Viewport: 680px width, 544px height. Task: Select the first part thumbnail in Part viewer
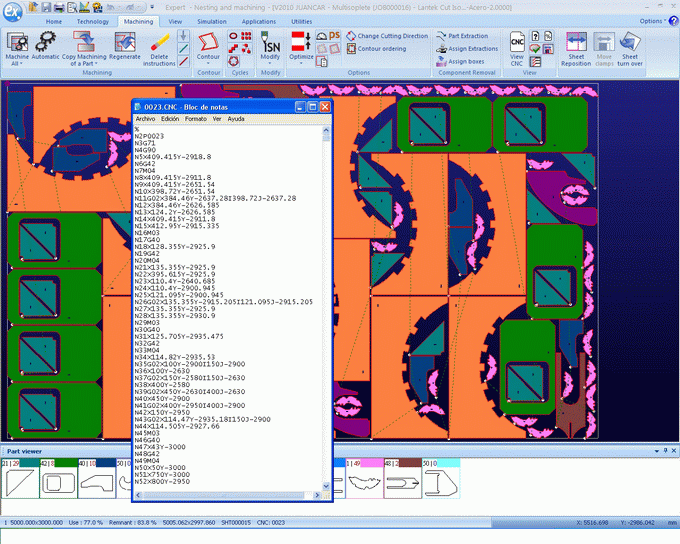click(19, 485)
